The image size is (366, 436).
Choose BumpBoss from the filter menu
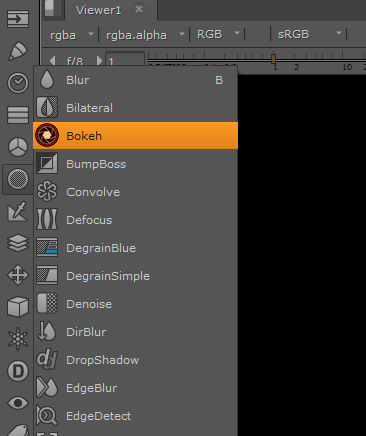click(x=136, y=164)
